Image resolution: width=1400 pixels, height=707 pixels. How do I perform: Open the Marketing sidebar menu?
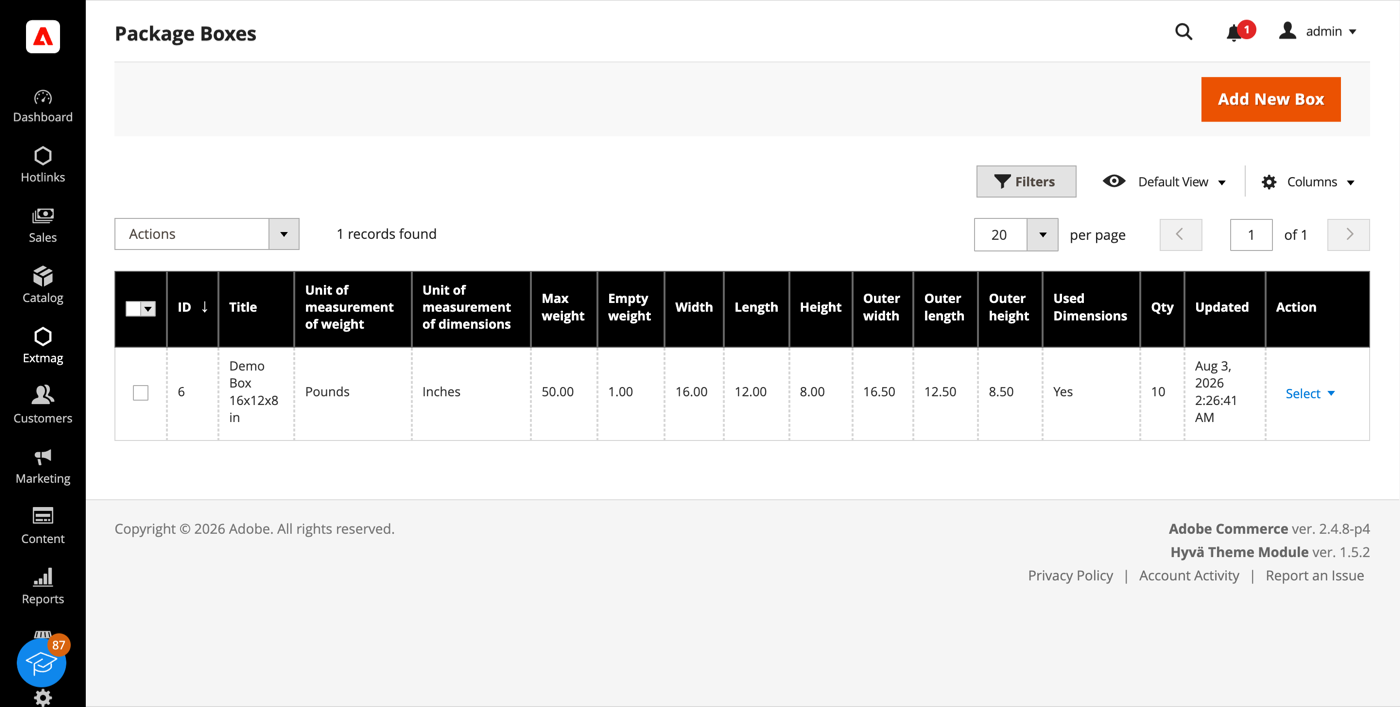[x=43, y=467]
